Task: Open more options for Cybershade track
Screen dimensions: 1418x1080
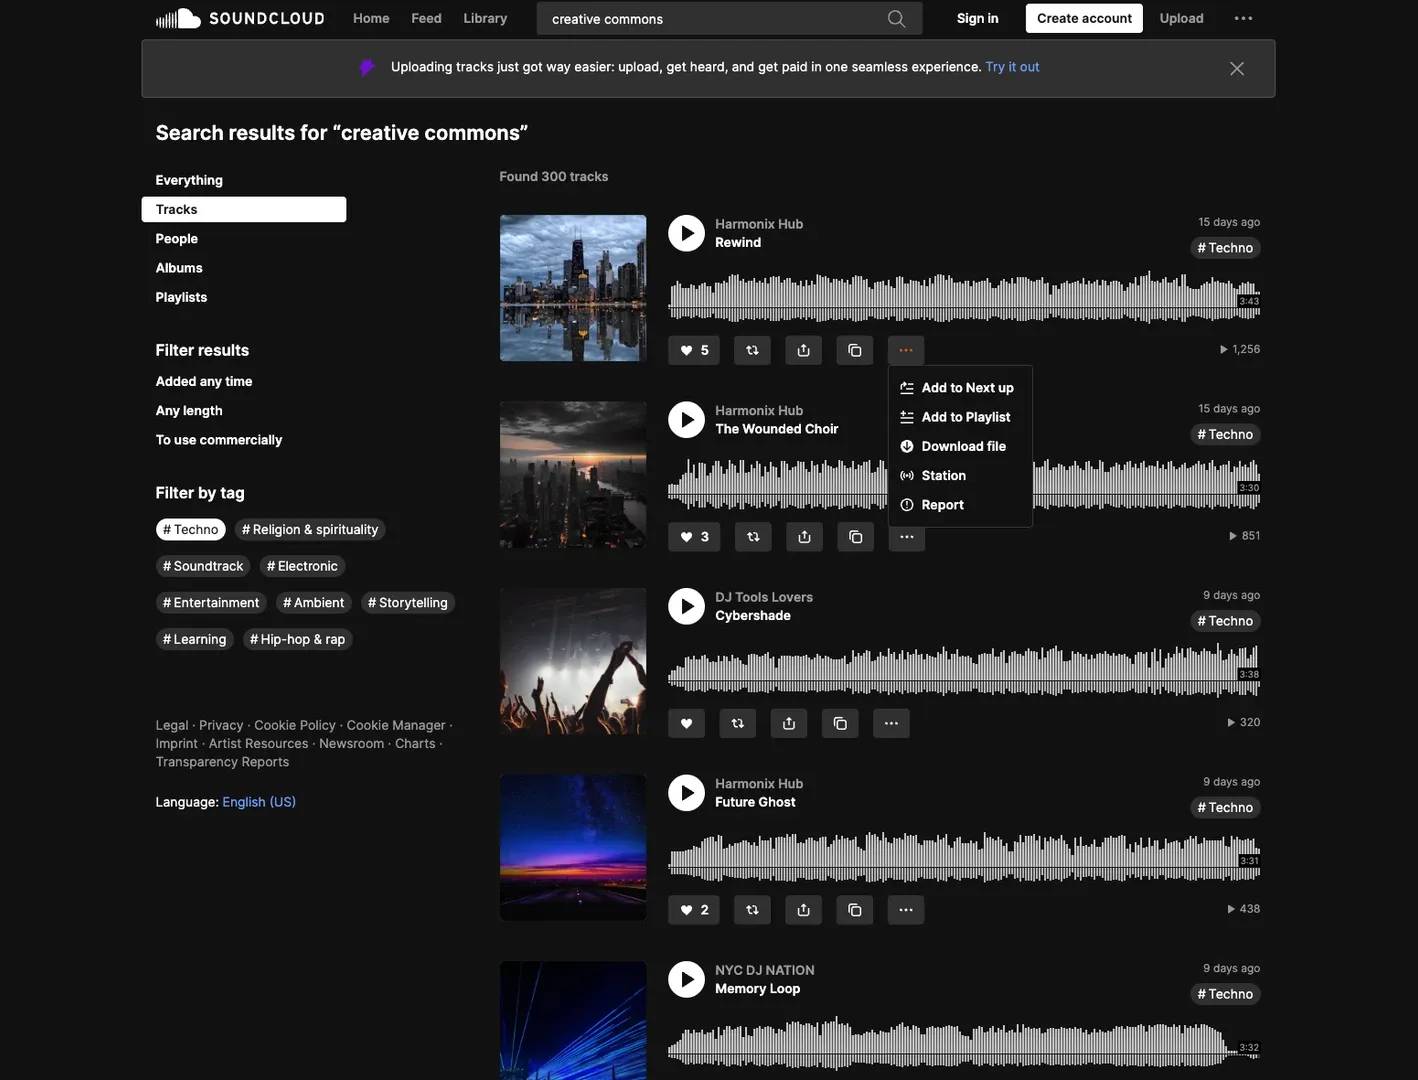Action: point(891,723)
